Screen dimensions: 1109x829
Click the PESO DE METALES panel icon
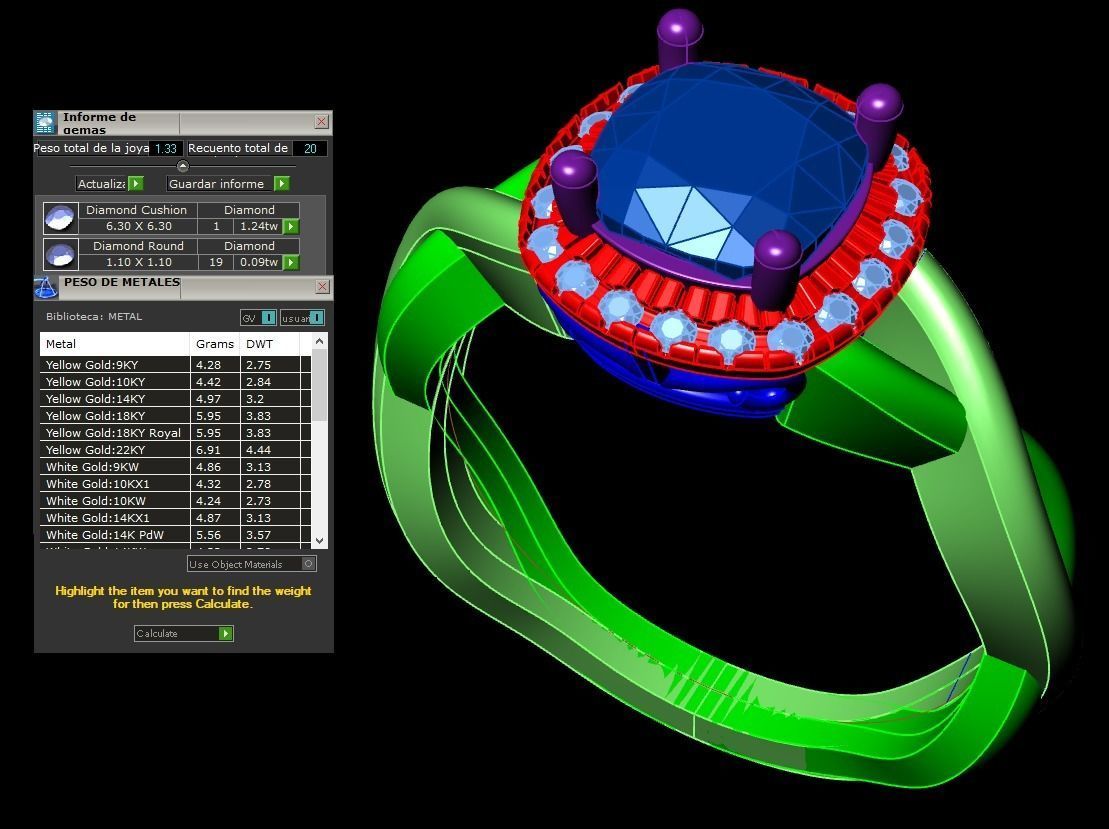tap(46, 288)
